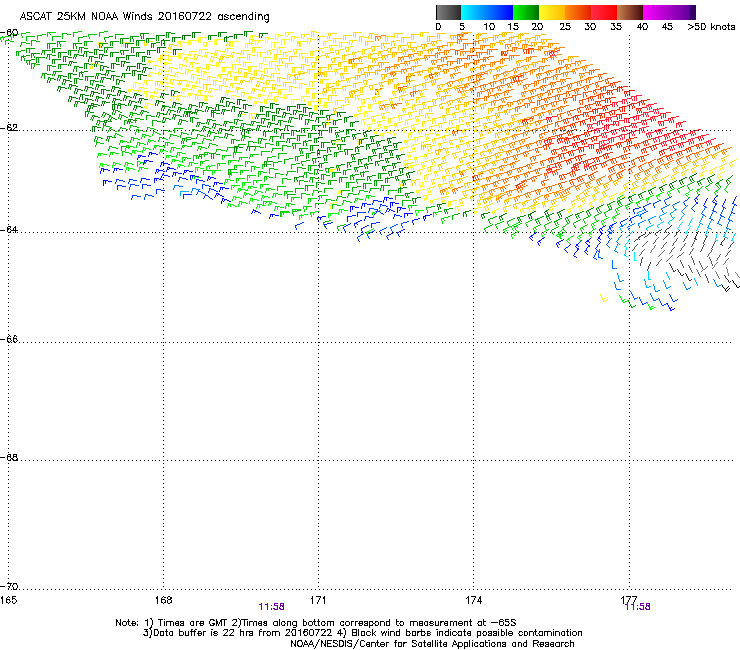
Task: Click the longitude label '168'
Action: point(164,600)
